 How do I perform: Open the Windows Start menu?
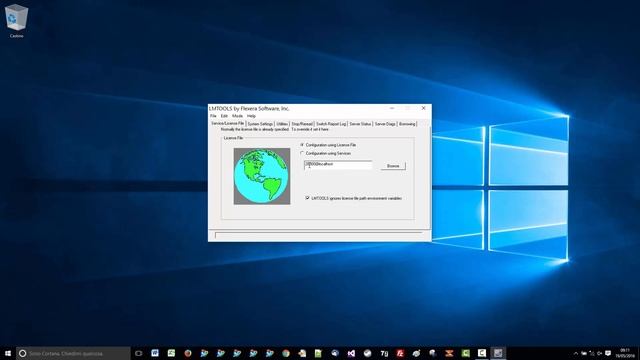[8, 353]
